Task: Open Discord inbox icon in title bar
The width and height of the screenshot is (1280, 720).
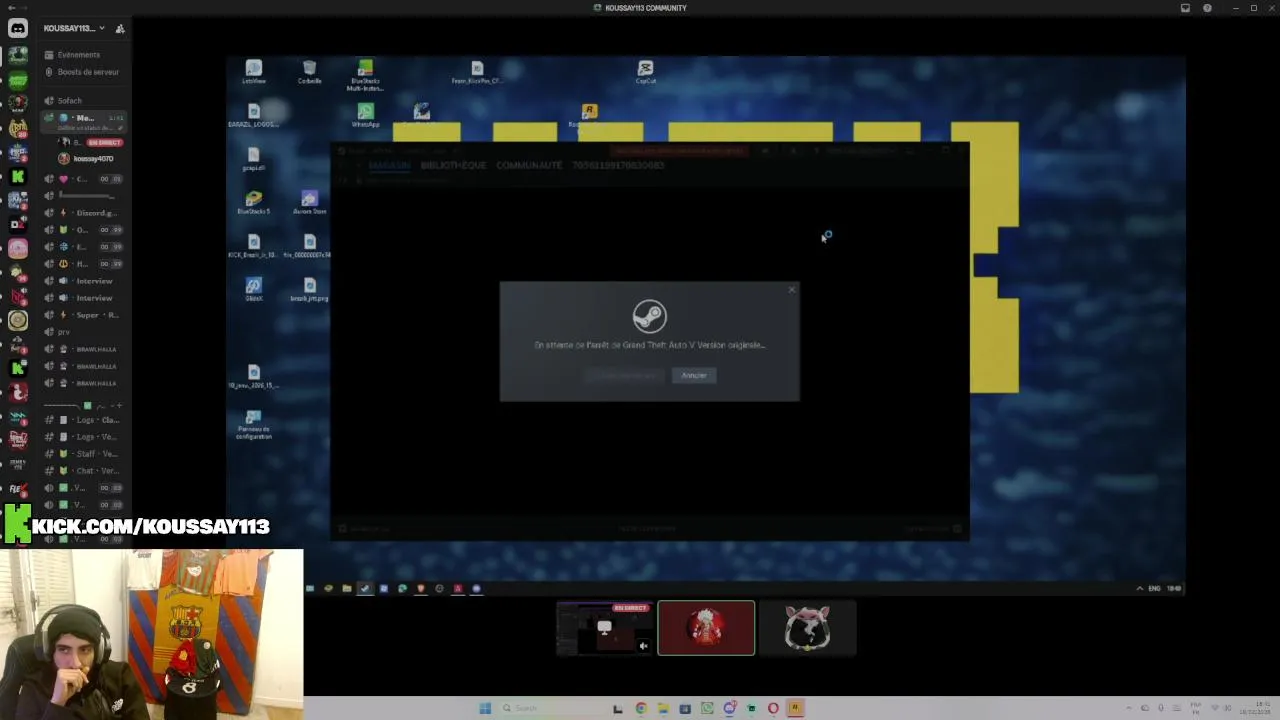Action: pyautogui.click(x=1185, y=8)
